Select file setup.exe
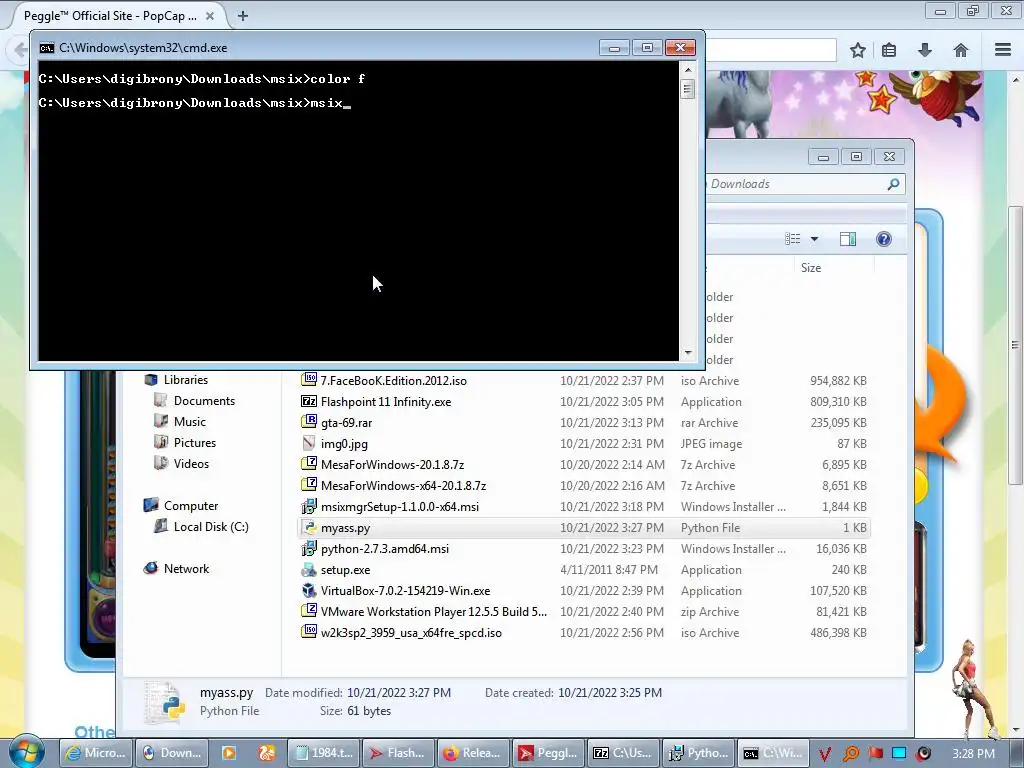The width and height of the screenshot is (1024, 768). click(345, 569)
